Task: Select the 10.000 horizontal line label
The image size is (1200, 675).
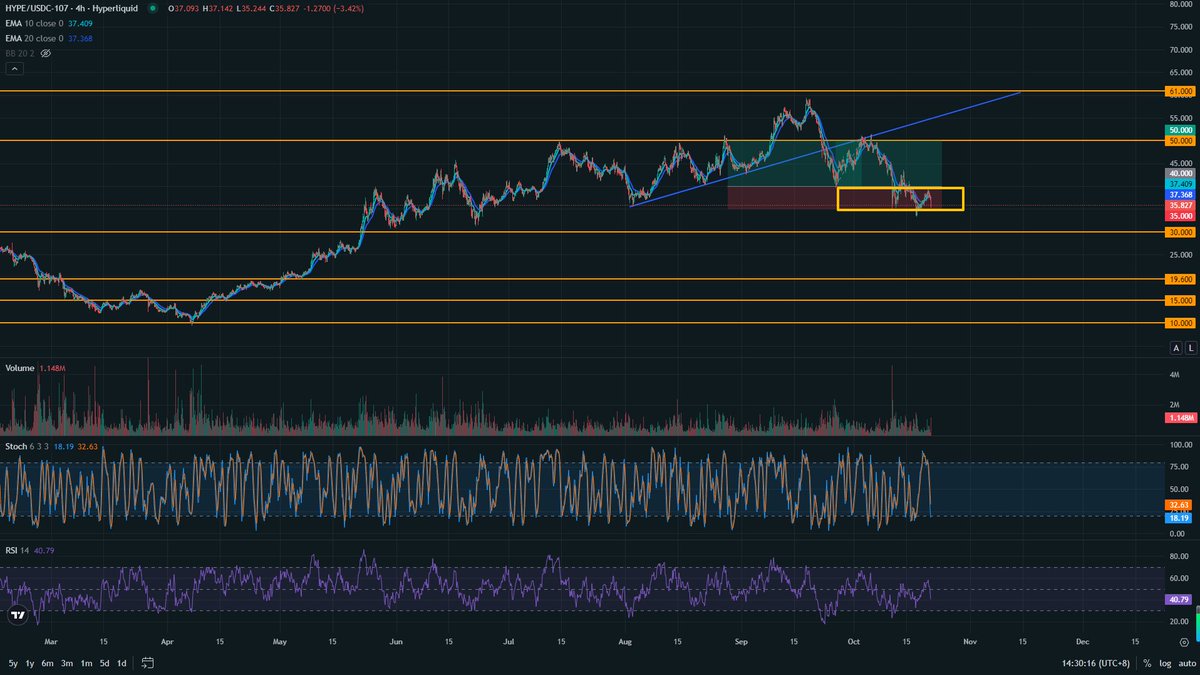Action: 1180,323
